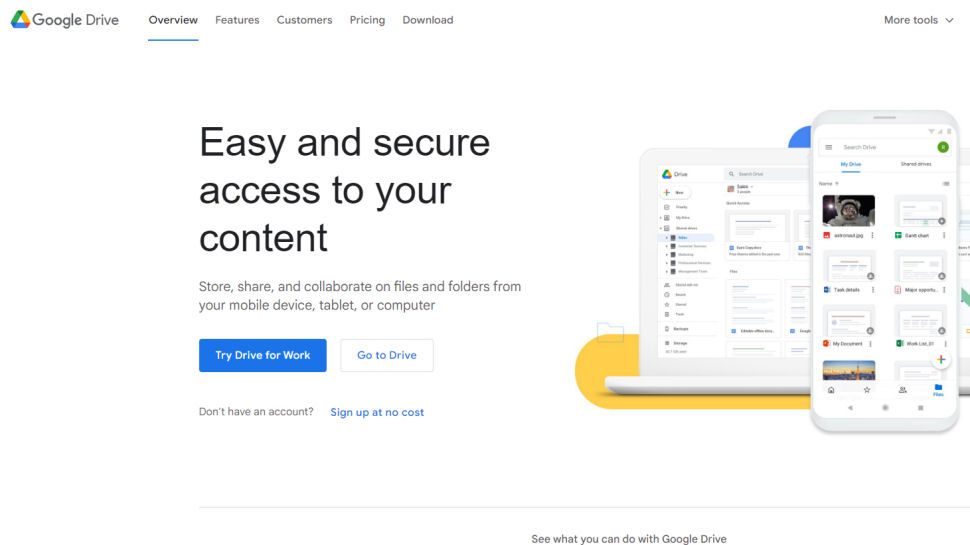The width and height of the screenshot is (970, 545).
Task: Follow the Sign up at no cost link
Action: 377,412
